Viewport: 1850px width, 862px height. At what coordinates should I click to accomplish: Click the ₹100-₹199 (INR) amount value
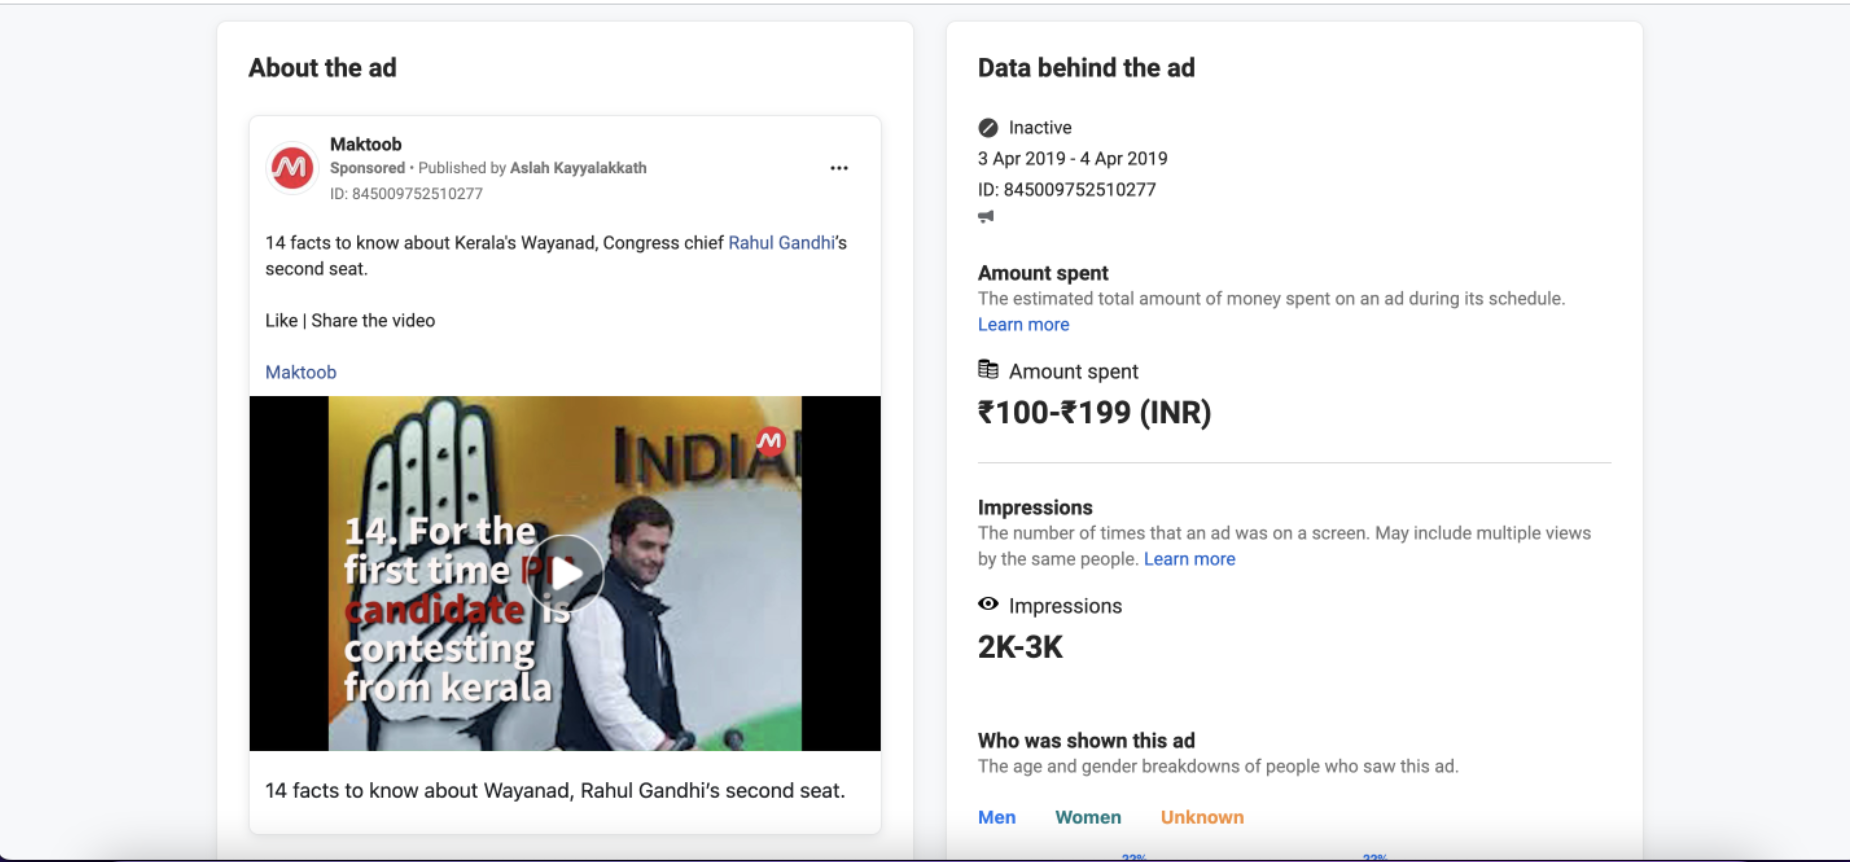click(1095, 412)
